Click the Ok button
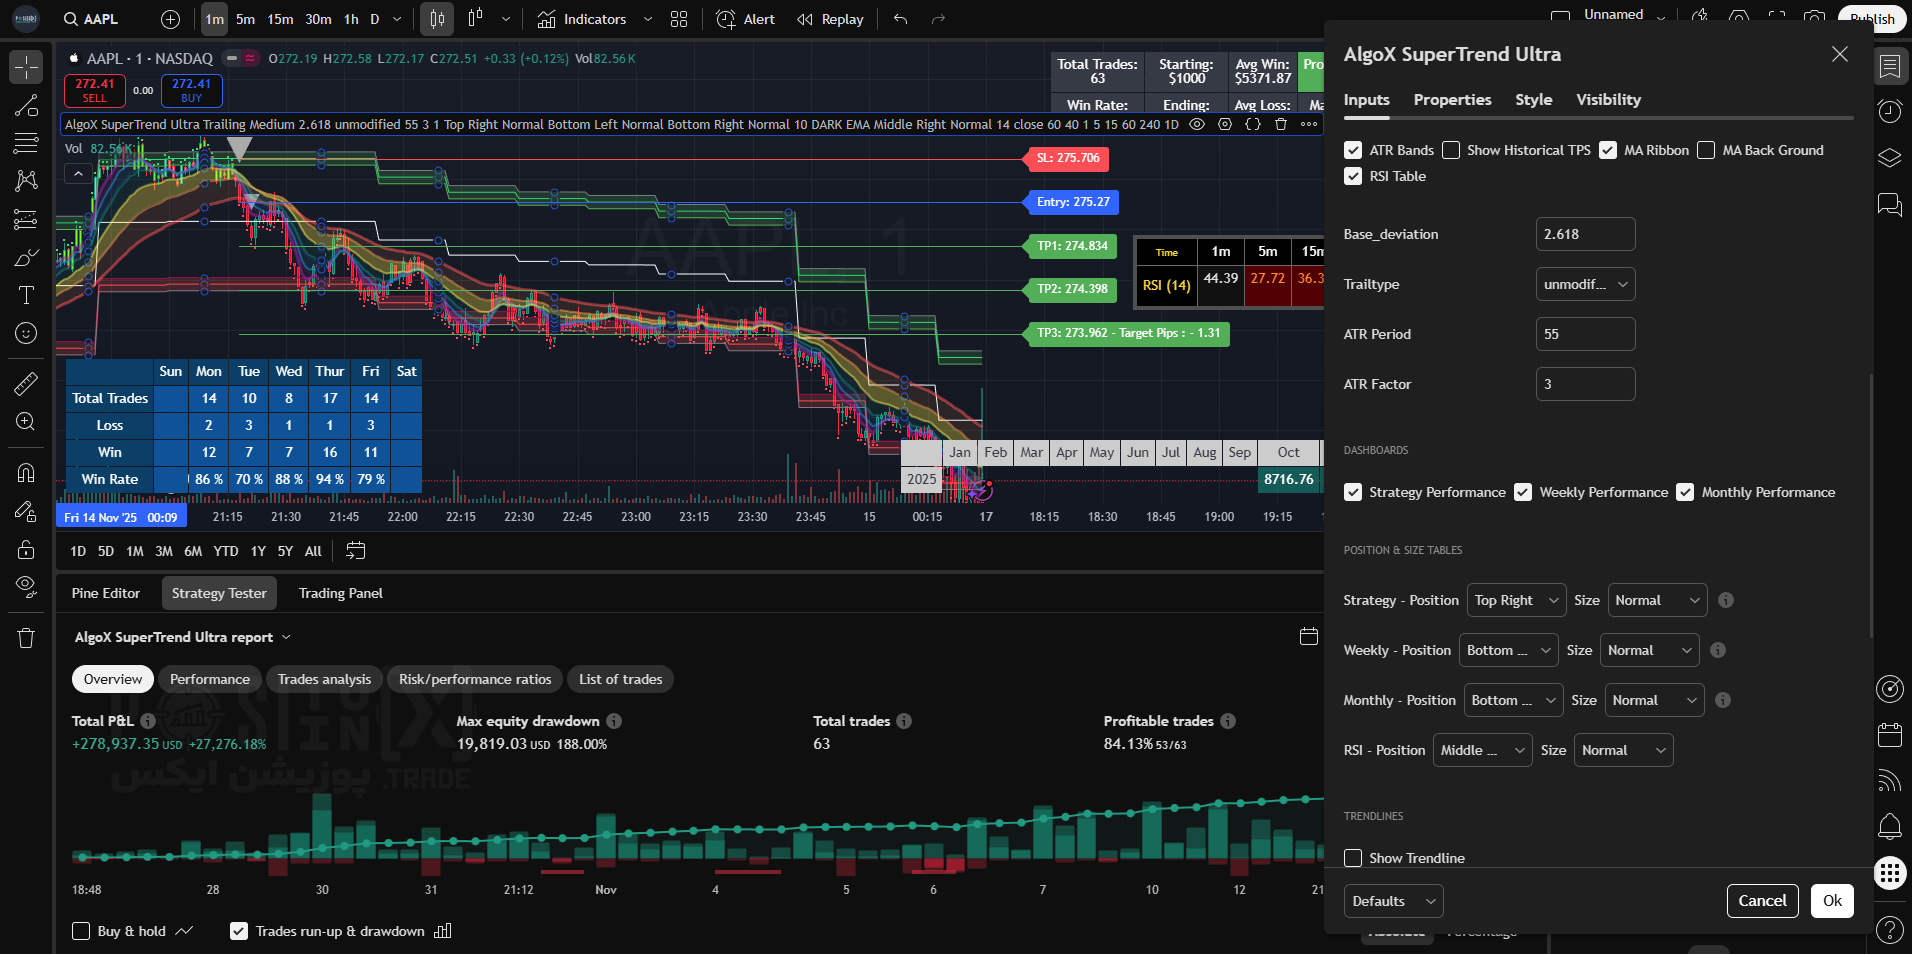The image size is (1912, 954). (1832, 901)
